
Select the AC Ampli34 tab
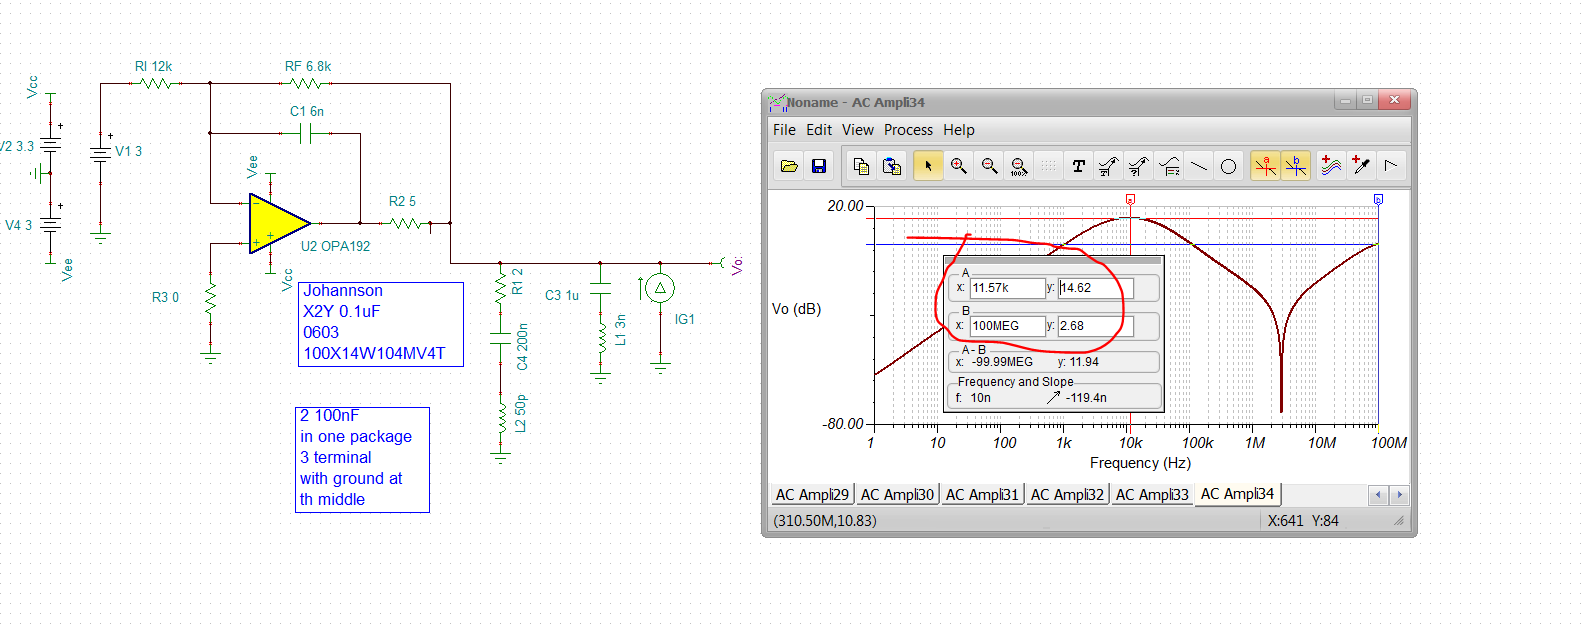[1237, 494]
